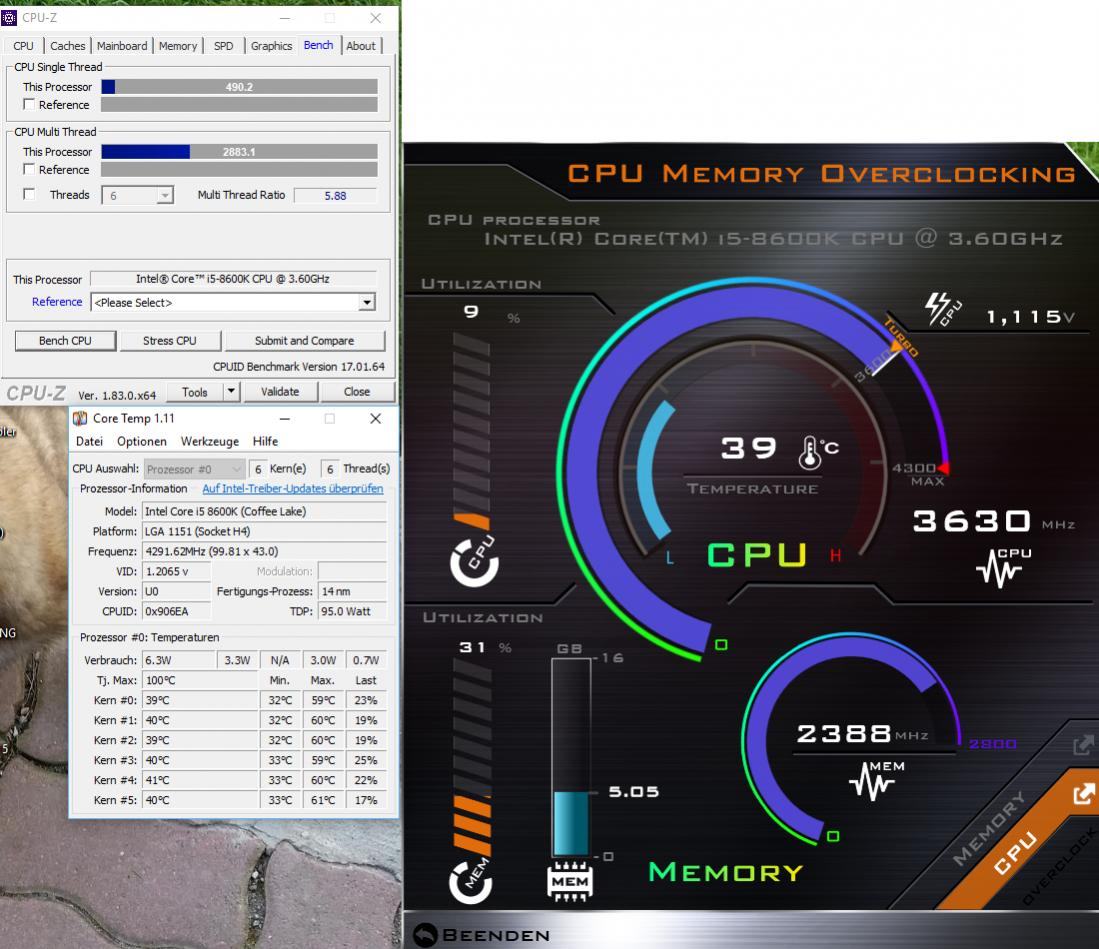Switch to the Graphics tab
This screenshot has width=1099, height=949.
271,46
